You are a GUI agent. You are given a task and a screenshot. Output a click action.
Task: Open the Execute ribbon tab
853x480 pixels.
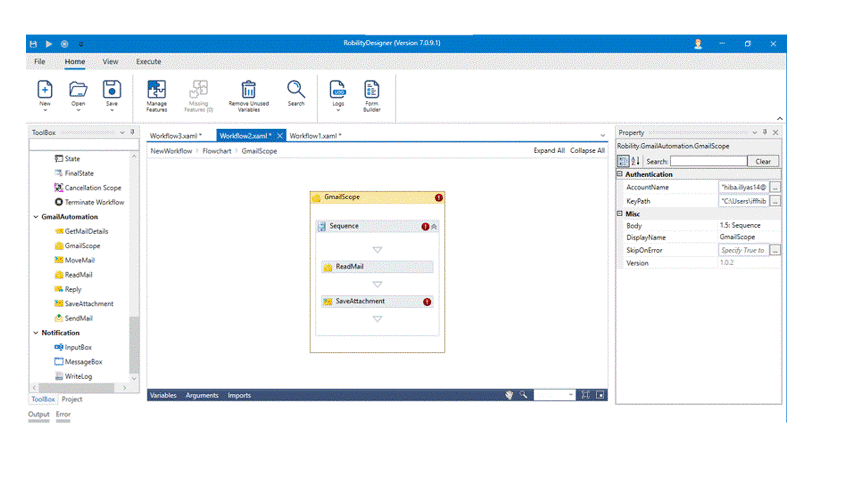tap(148, 62)
